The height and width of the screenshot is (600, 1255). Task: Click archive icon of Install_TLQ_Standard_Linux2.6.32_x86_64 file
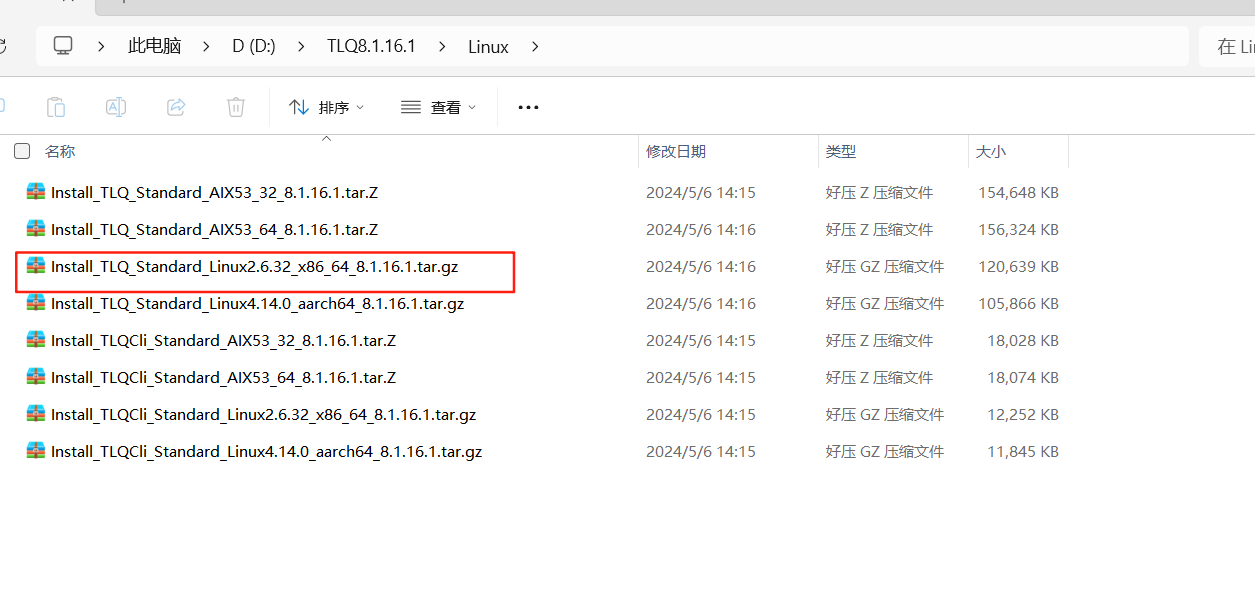[x=36, y=266]
